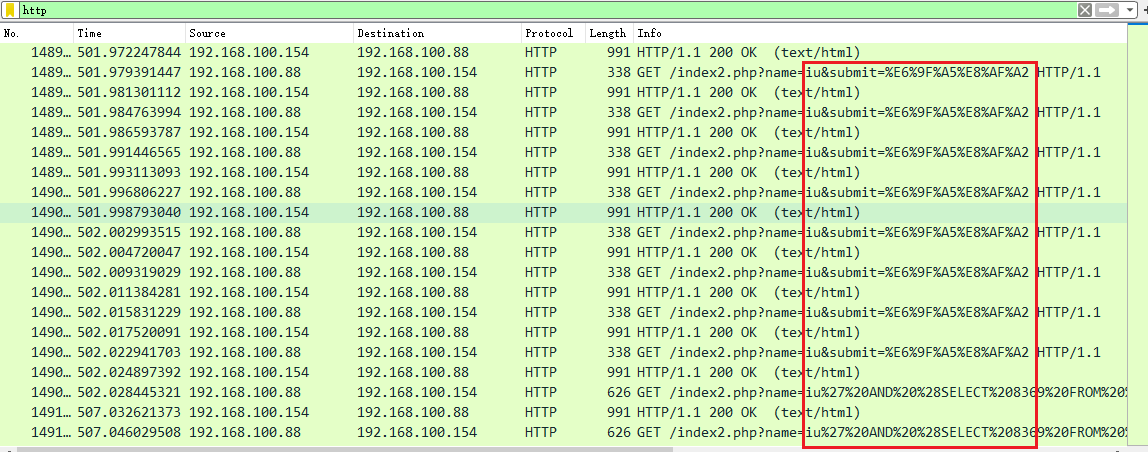This screenshot has width=1148, height=452.
Task: Apply the display filter using arrow icon
Action: pyautogui.click(x=1107, y=10)
